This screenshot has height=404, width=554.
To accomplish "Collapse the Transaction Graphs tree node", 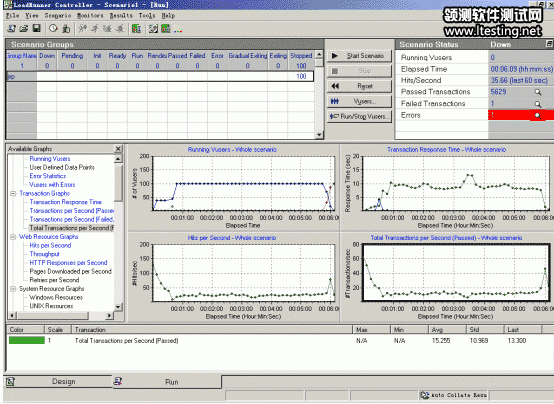I will pyautogui.click(x=13, y=193).
